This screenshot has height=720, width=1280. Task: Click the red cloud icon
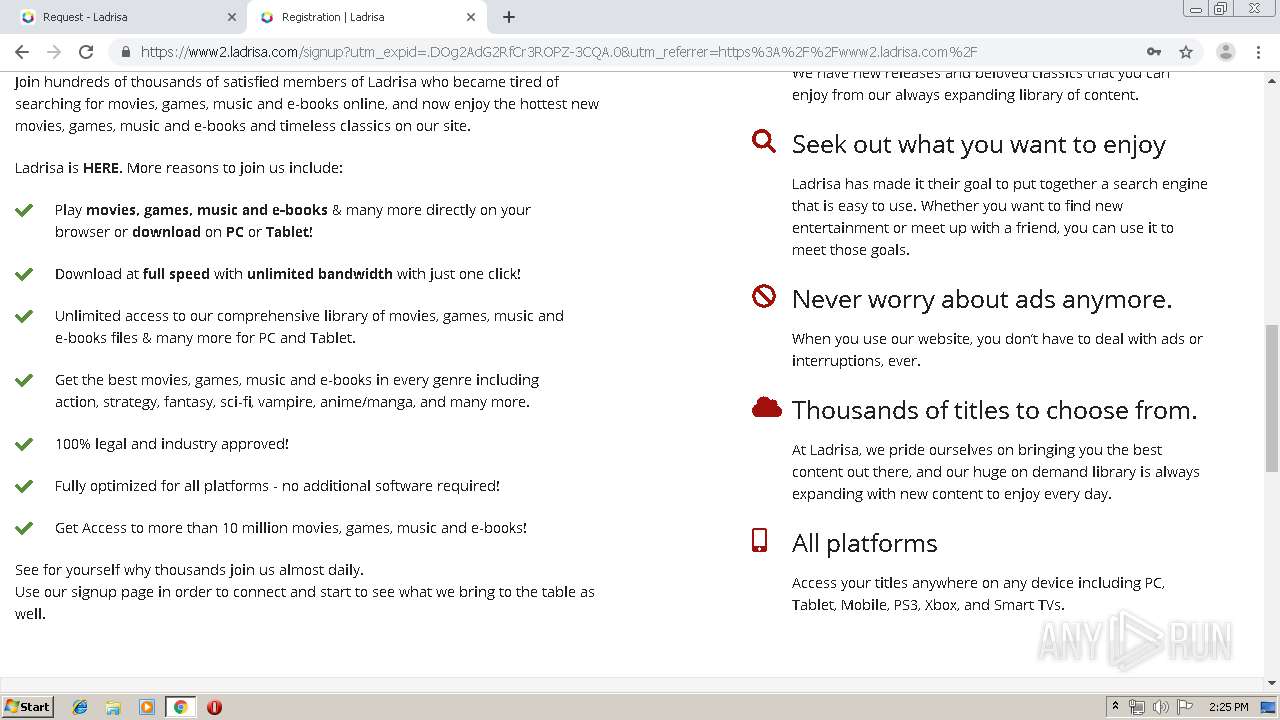[766, 407]
